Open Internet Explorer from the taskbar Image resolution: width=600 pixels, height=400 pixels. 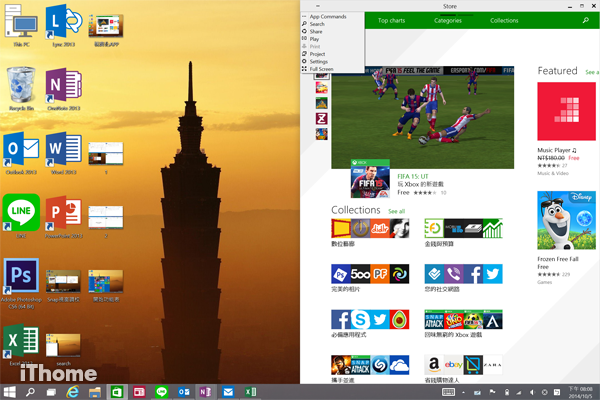[x=73, y=392]
